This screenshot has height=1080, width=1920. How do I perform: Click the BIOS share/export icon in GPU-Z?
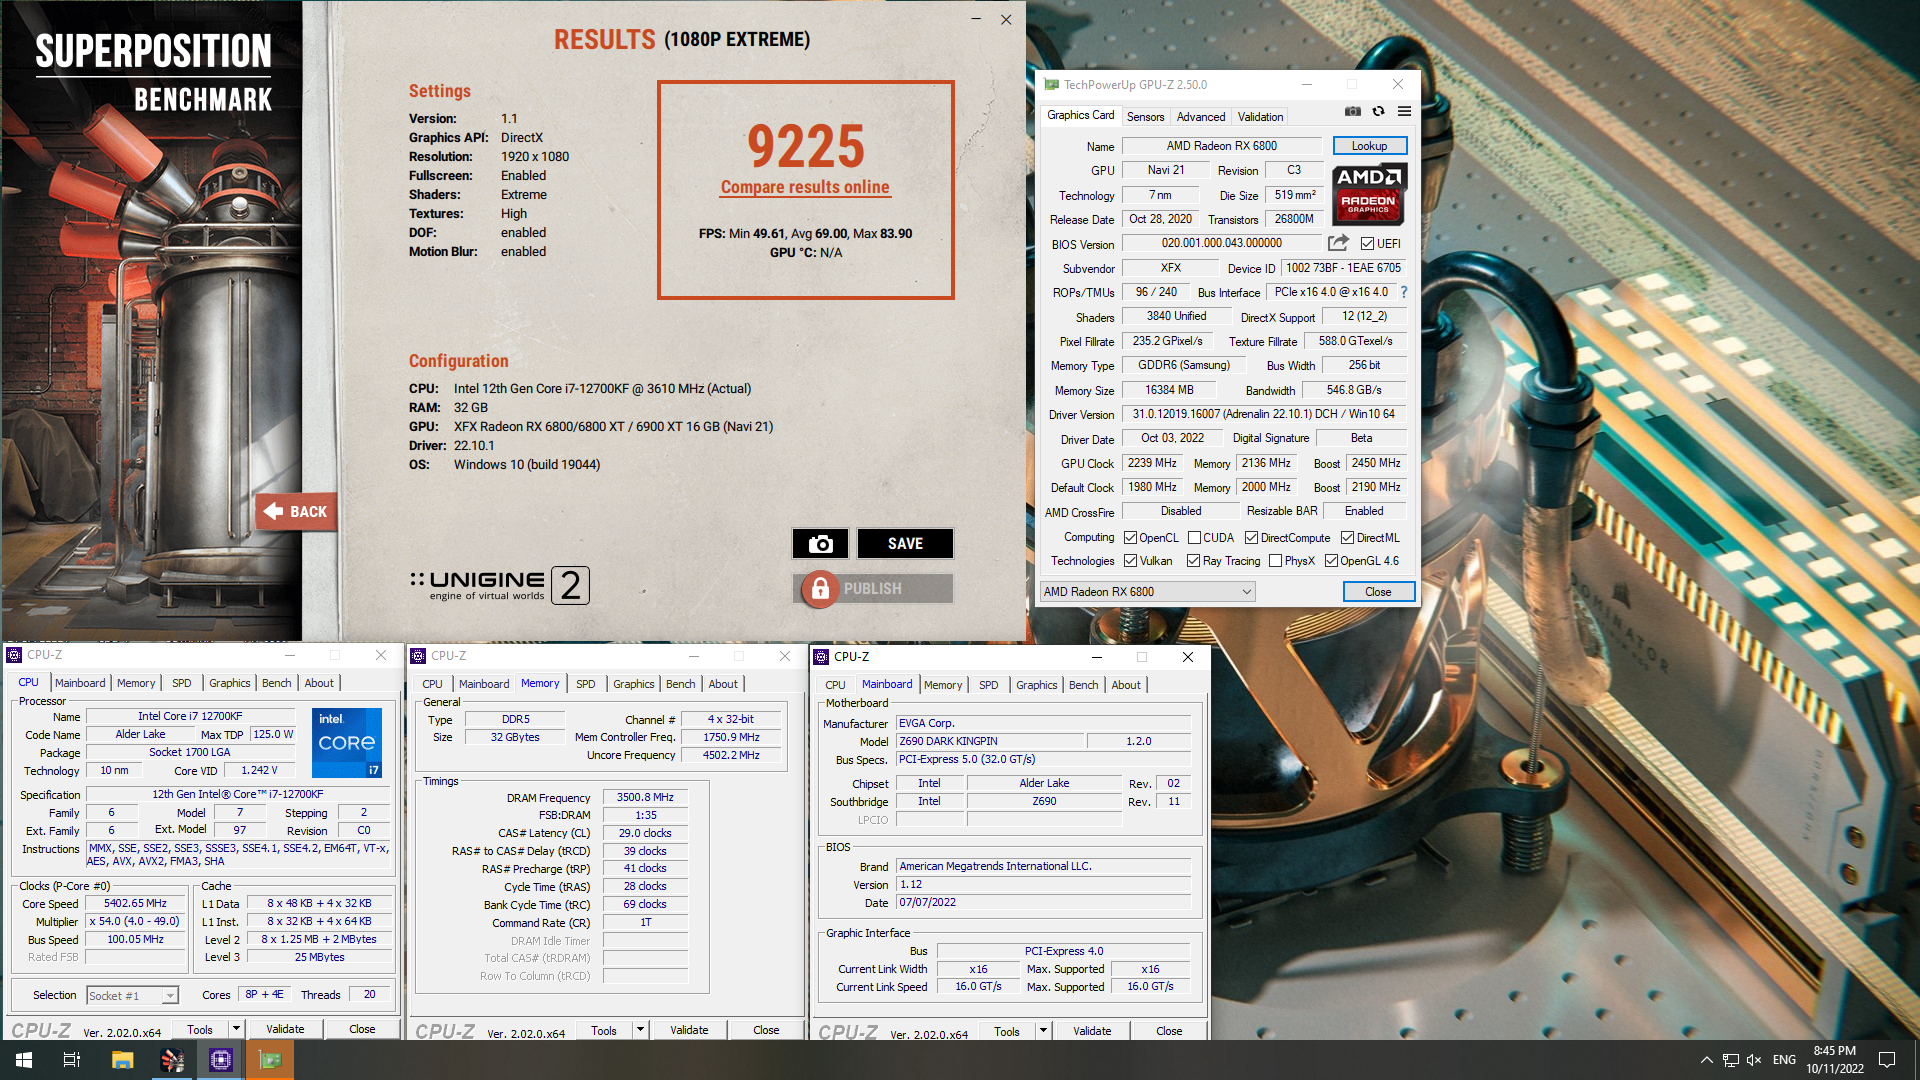click(x=1338, y=243)
